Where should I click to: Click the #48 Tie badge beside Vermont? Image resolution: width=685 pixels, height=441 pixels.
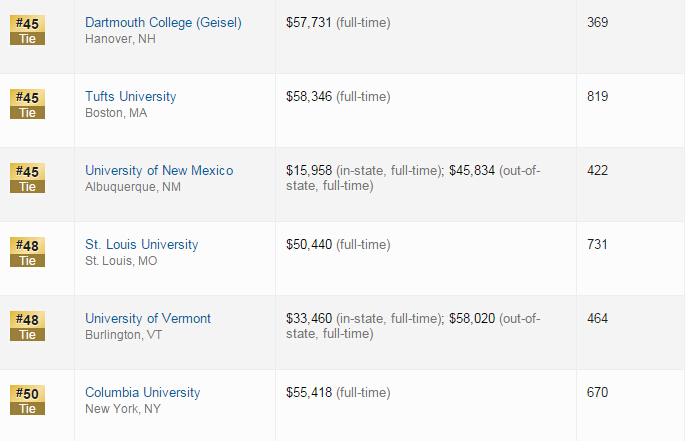(x=28, y=326)
